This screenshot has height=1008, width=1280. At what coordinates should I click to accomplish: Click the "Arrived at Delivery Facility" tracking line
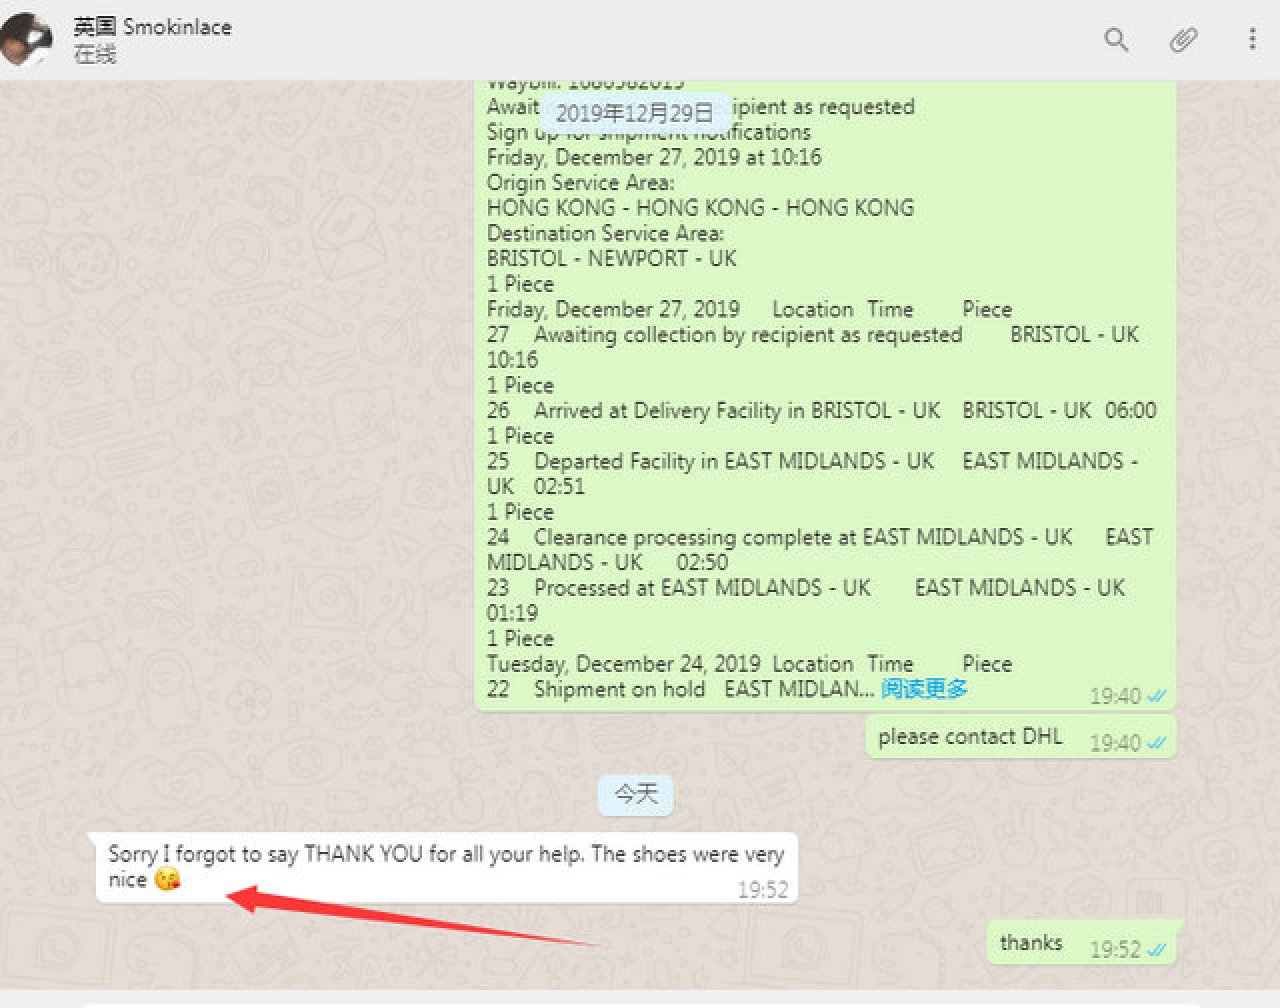point(736,411)
